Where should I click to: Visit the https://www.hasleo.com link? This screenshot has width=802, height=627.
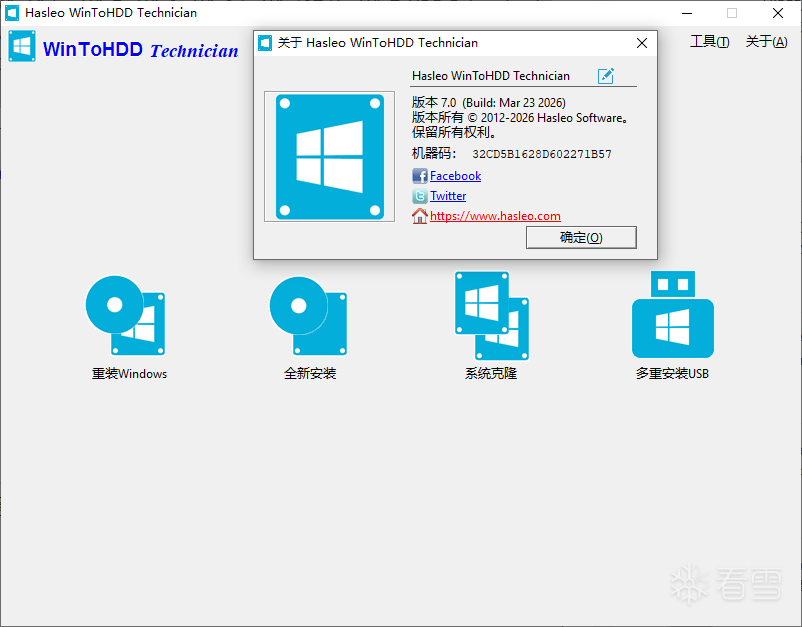click(495, 216)
